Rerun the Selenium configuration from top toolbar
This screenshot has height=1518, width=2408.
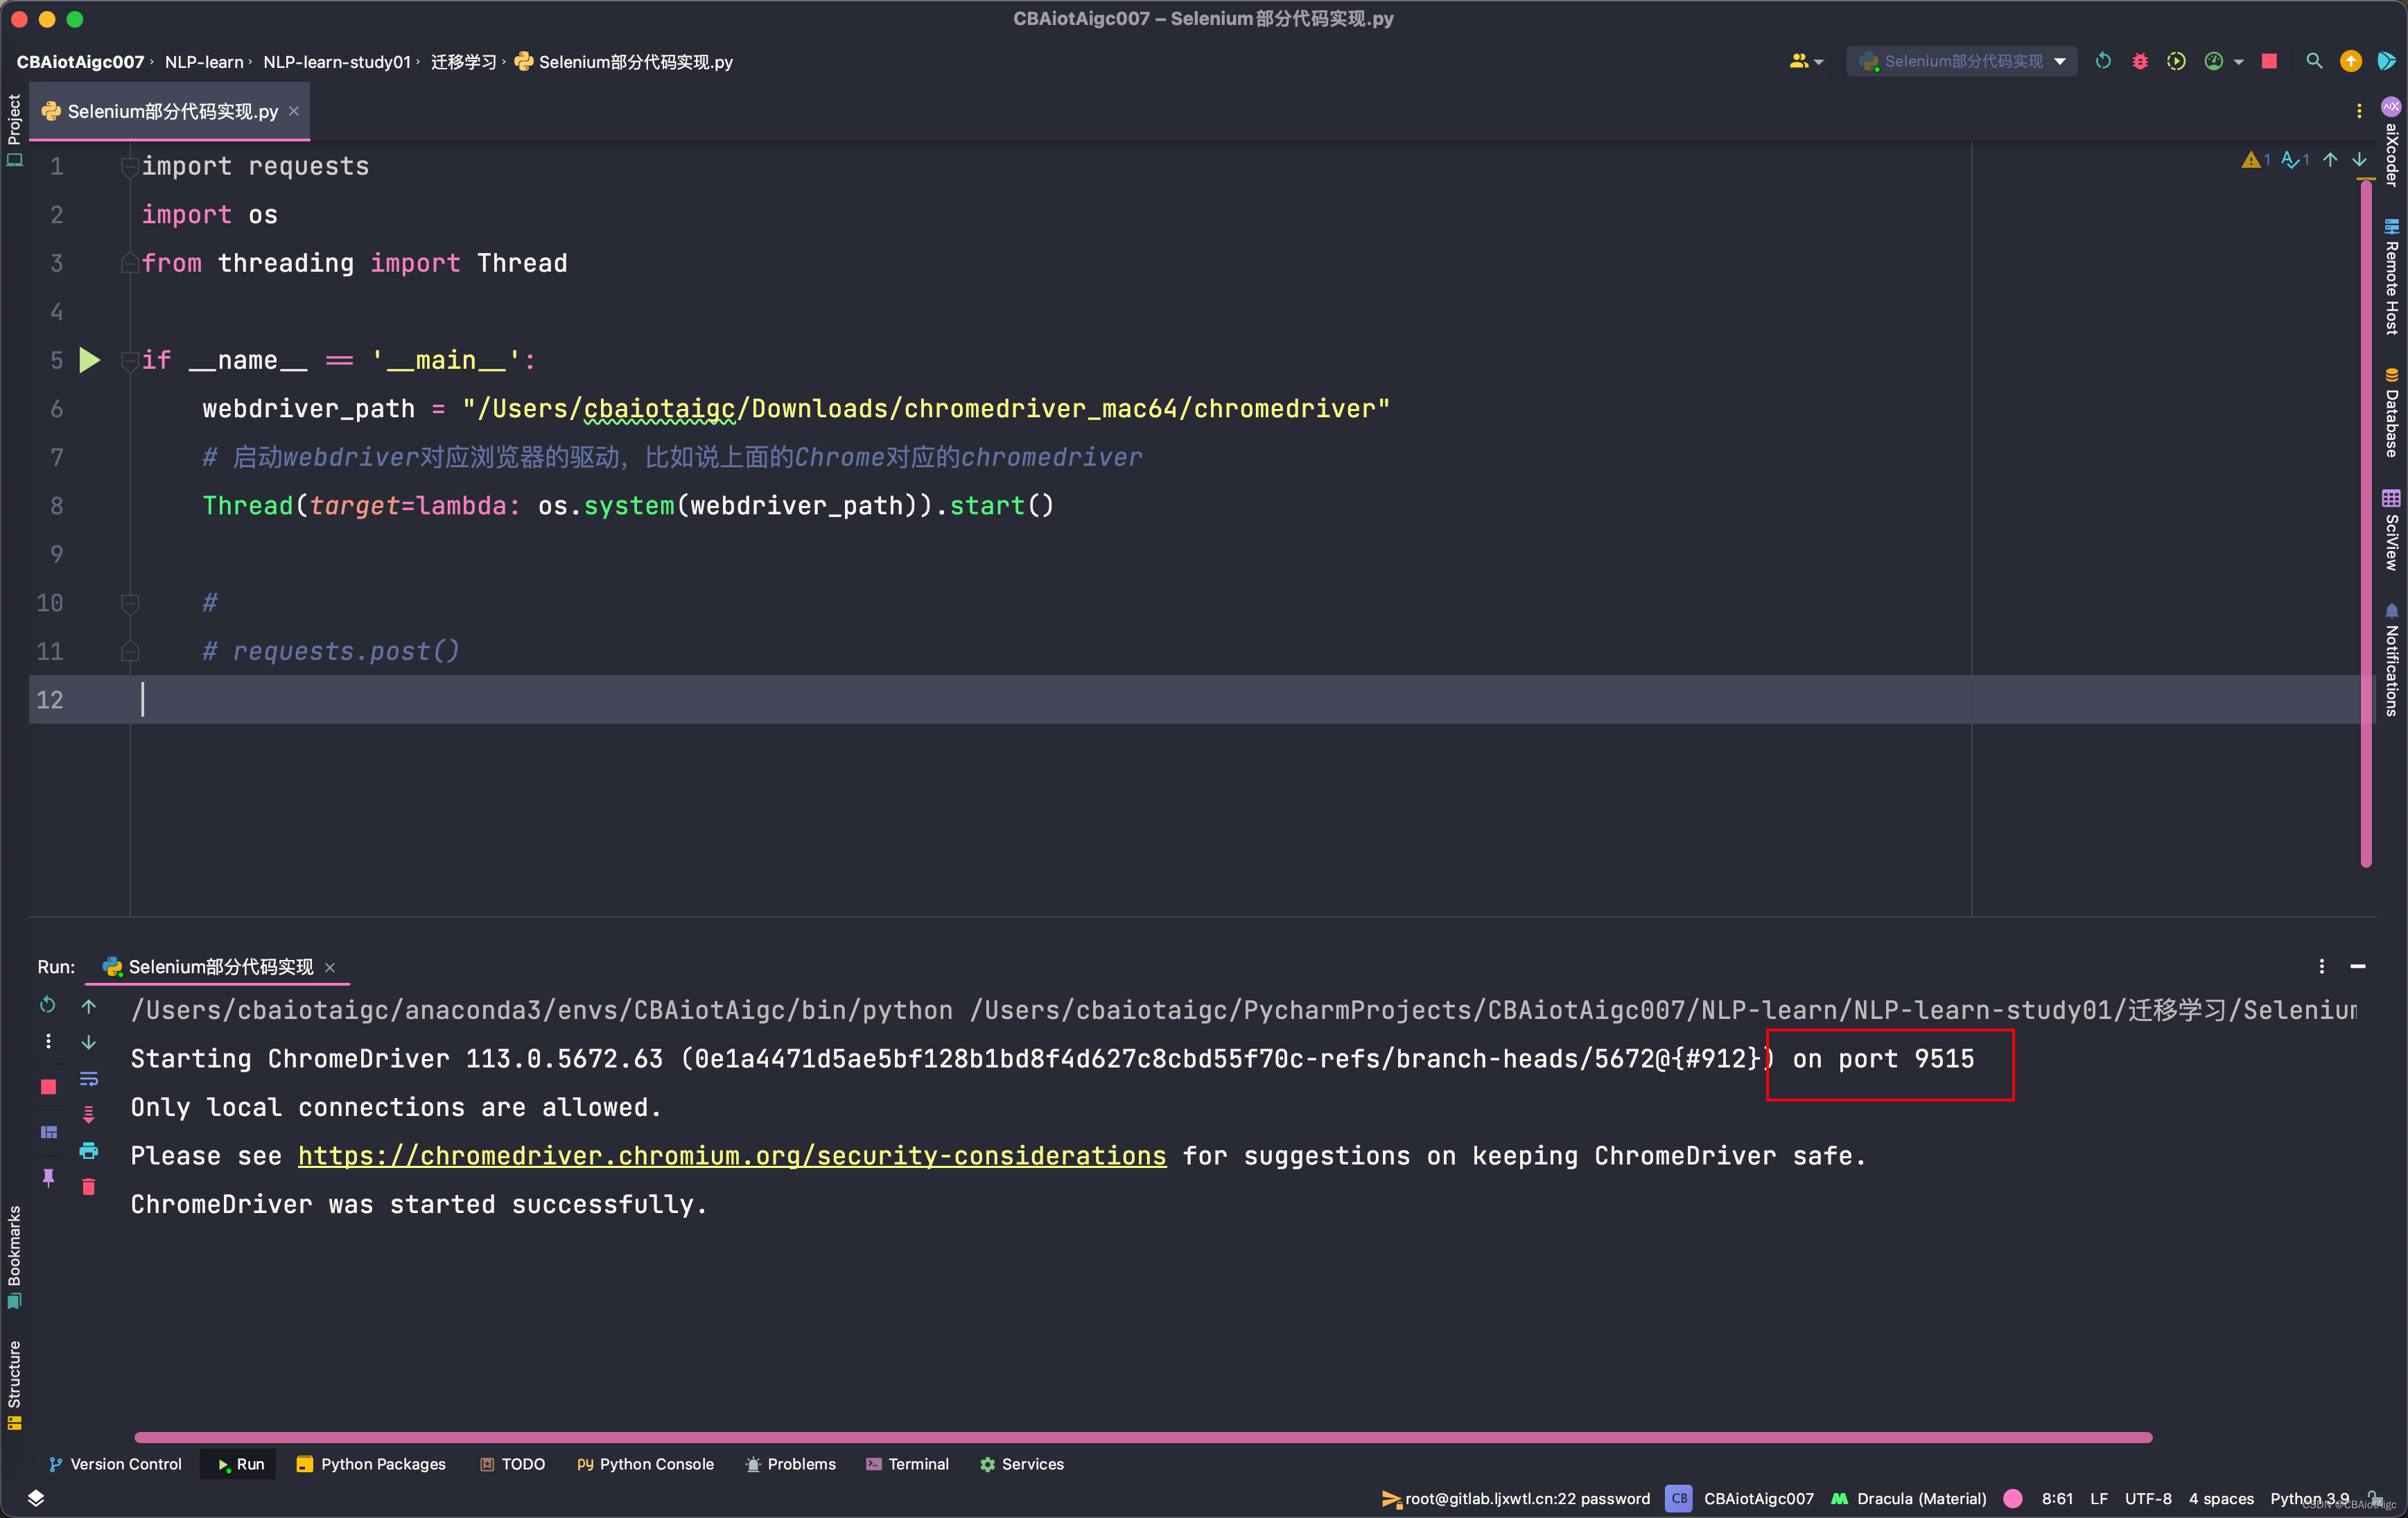[x=2103, y=61]
